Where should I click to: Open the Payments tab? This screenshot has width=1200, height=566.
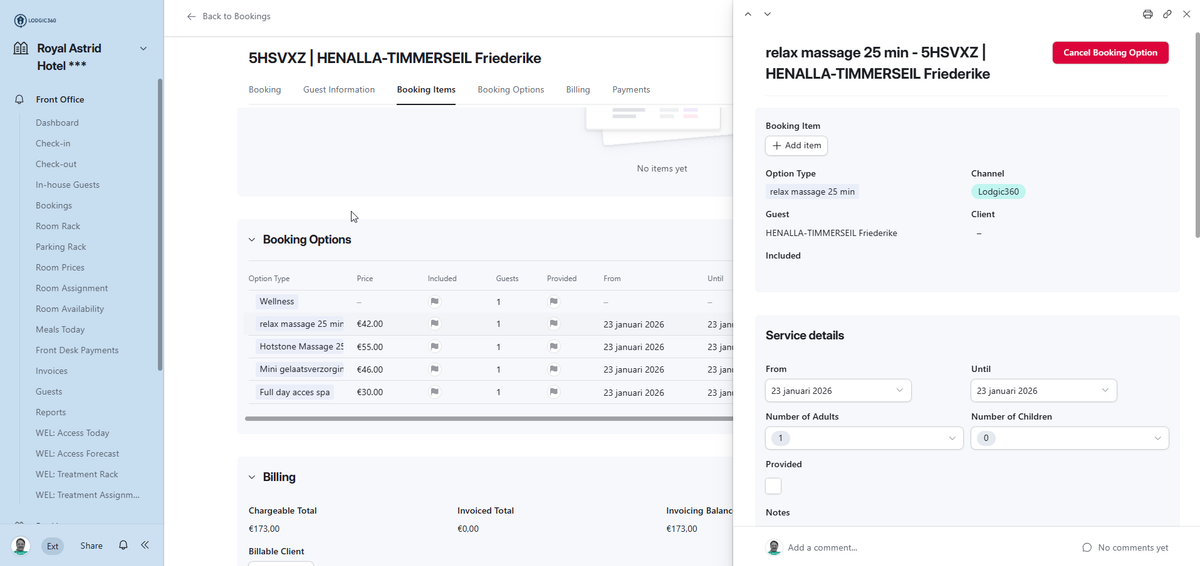point(631,90)
